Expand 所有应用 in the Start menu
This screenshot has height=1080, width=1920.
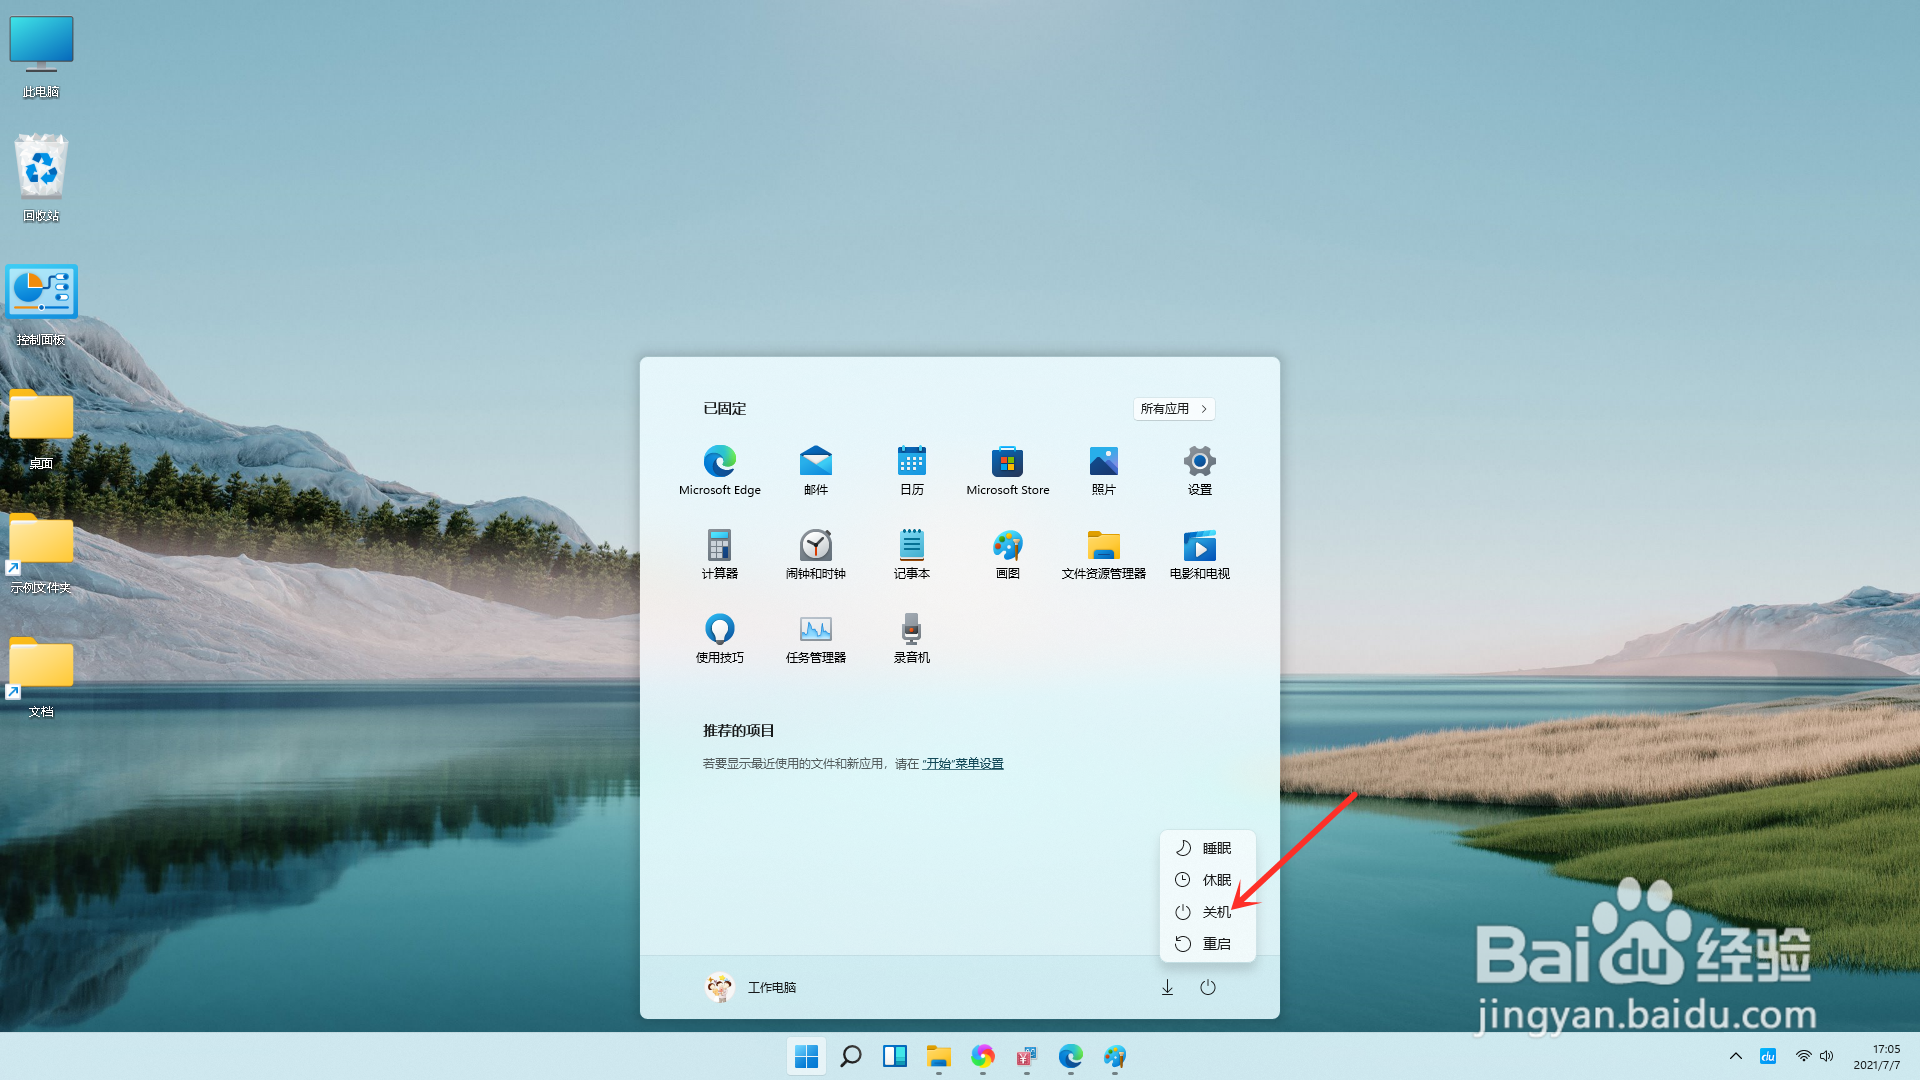pyautogui.click(x=1173, y=408)
